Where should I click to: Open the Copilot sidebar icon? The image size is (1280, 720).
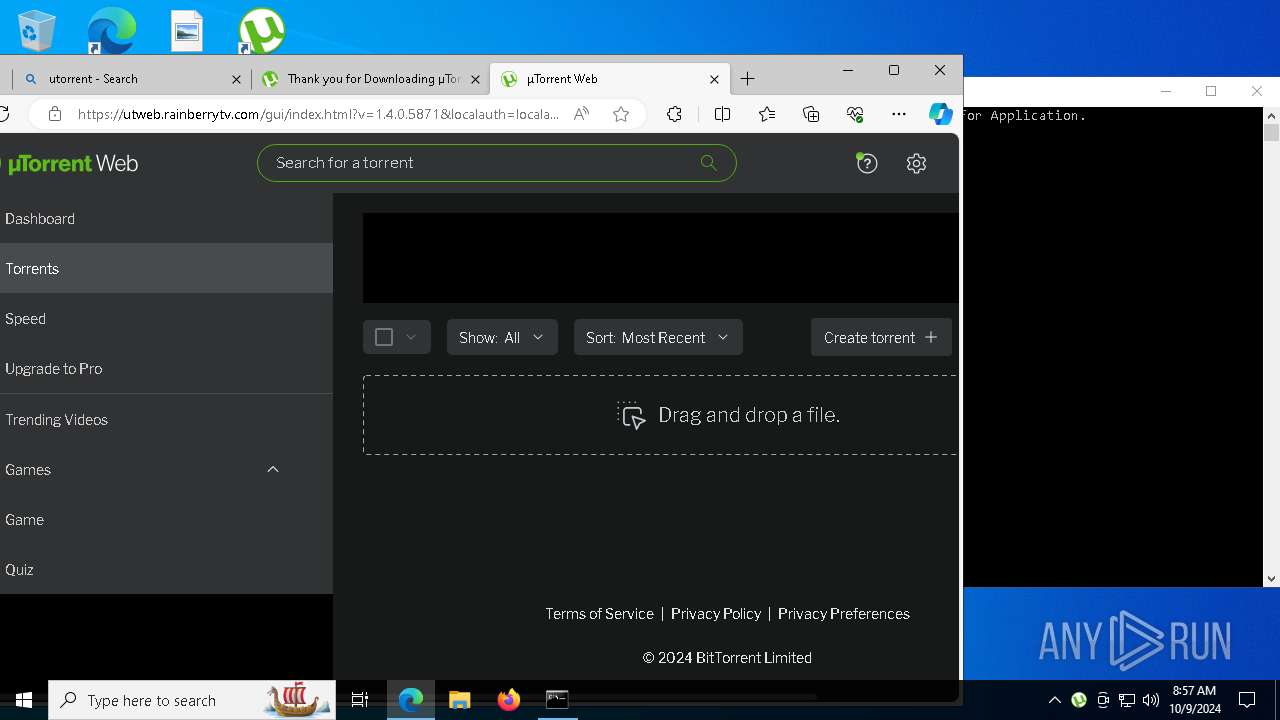click(940, 114)
